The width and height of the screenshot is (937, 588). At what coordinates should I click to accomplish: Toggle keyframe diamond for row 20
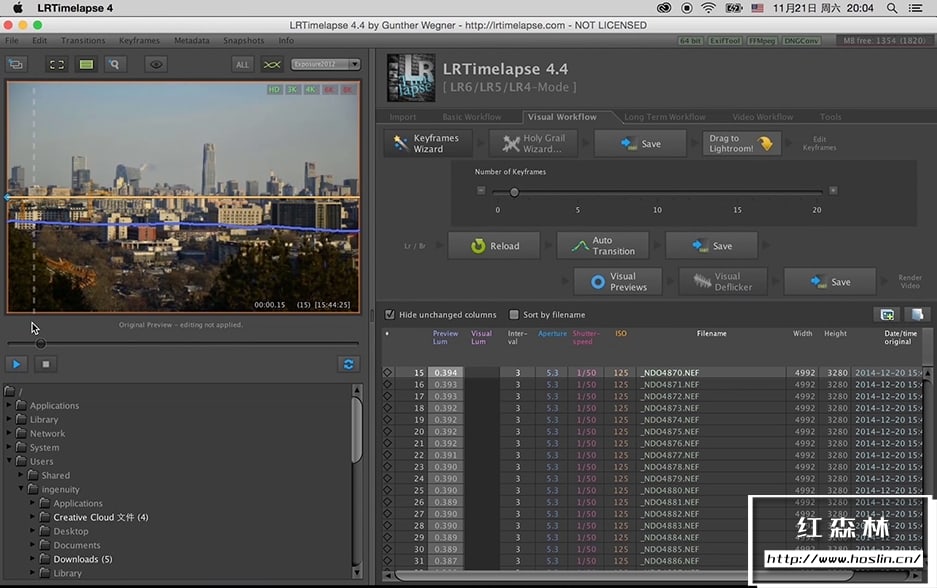click(387, 431)
